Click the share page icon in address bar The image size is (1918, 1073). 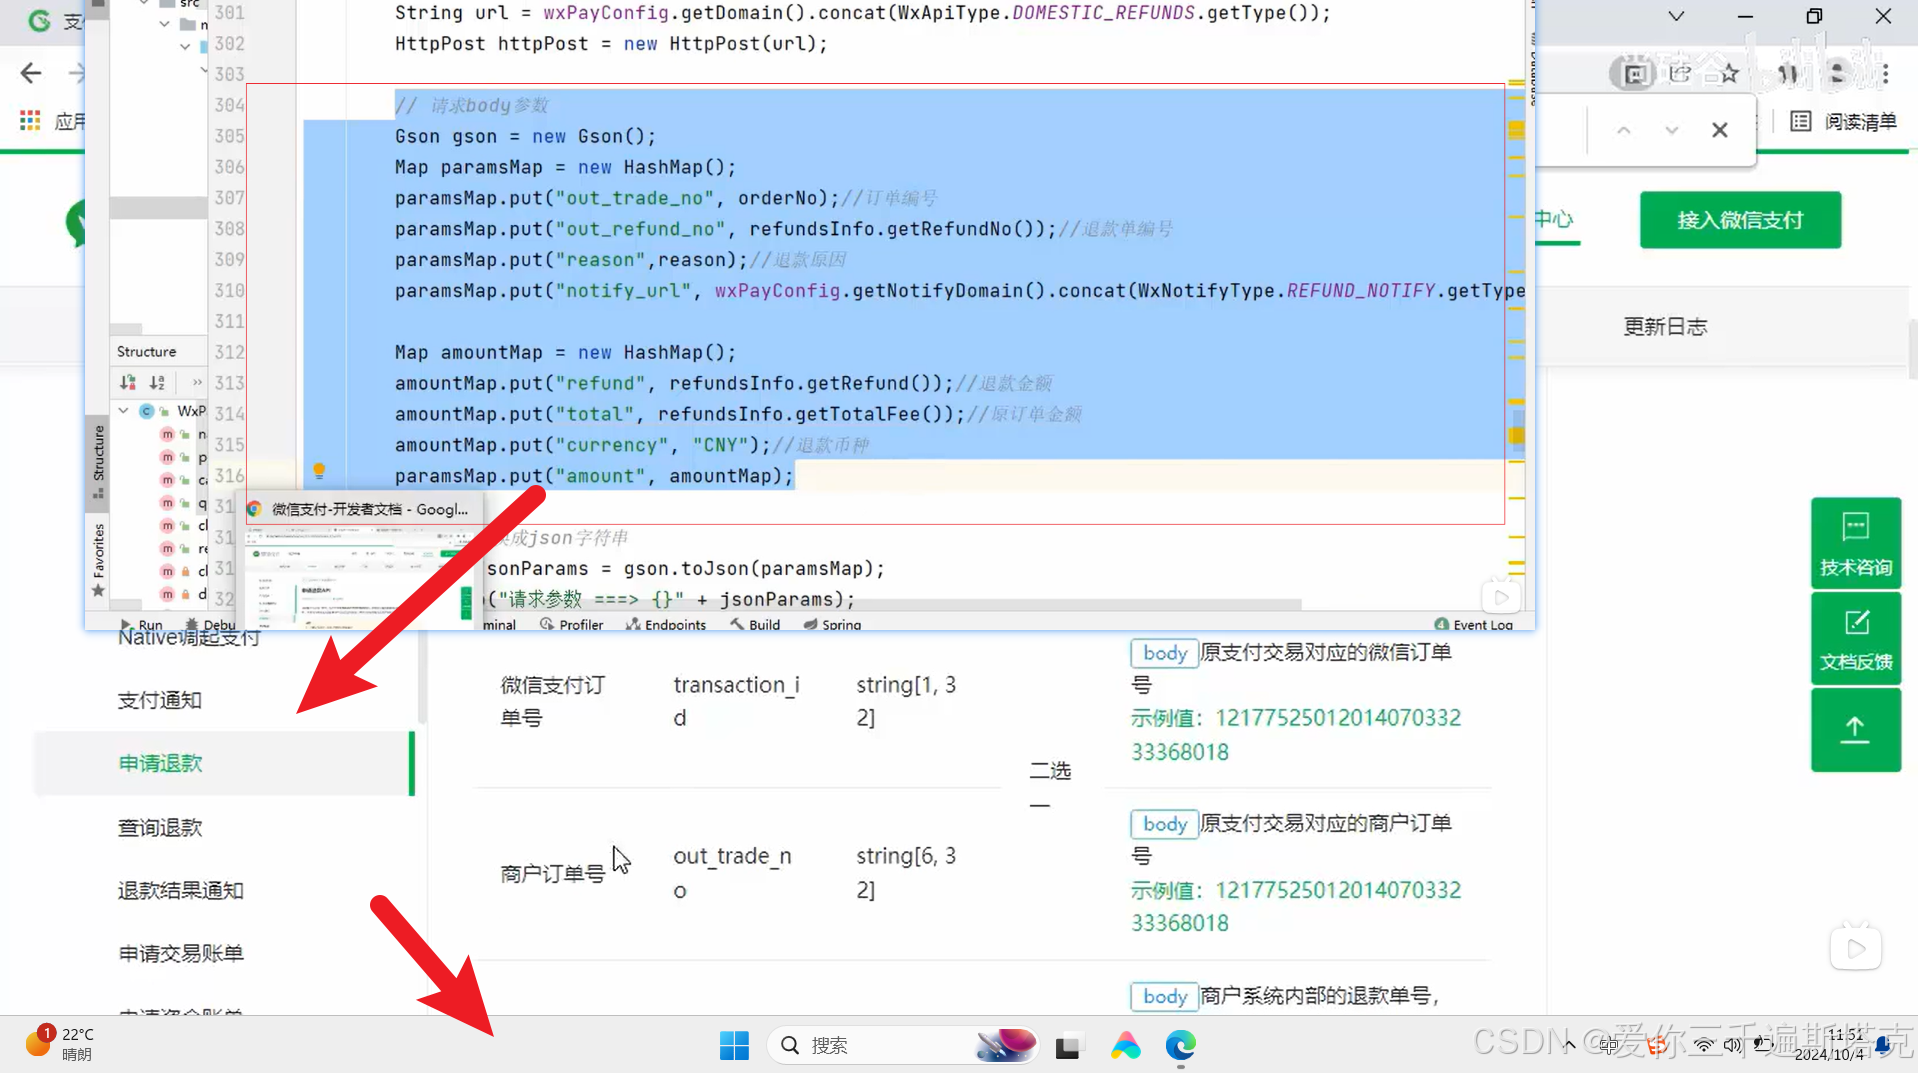click(1681, 73)
